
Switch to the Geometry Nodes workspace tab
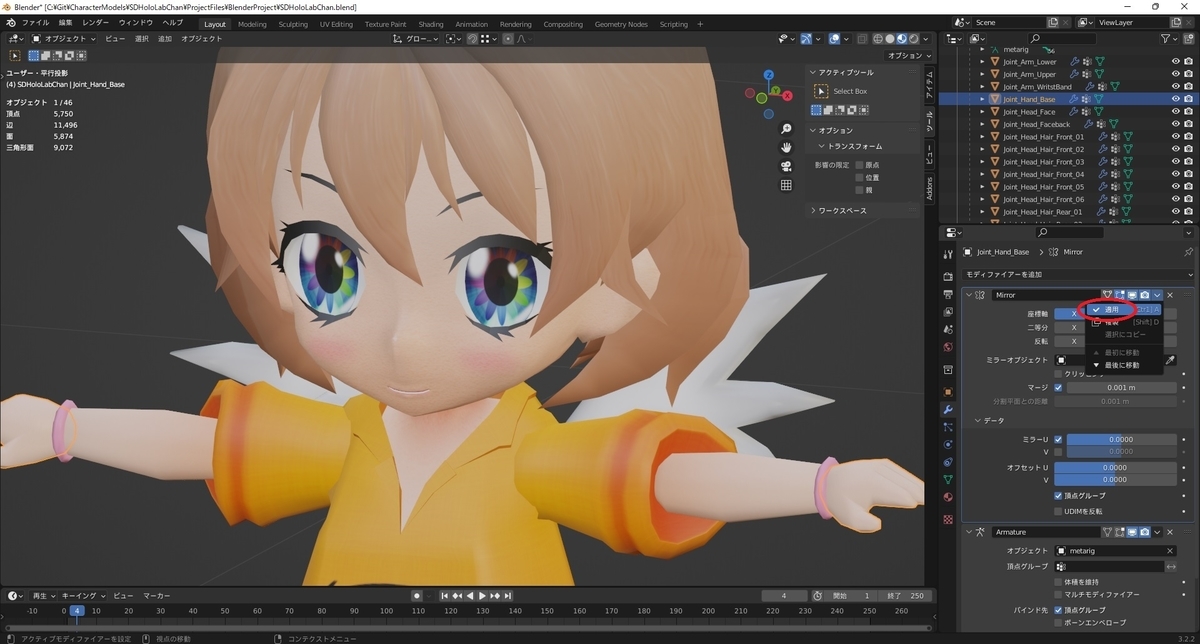[621, 24]
